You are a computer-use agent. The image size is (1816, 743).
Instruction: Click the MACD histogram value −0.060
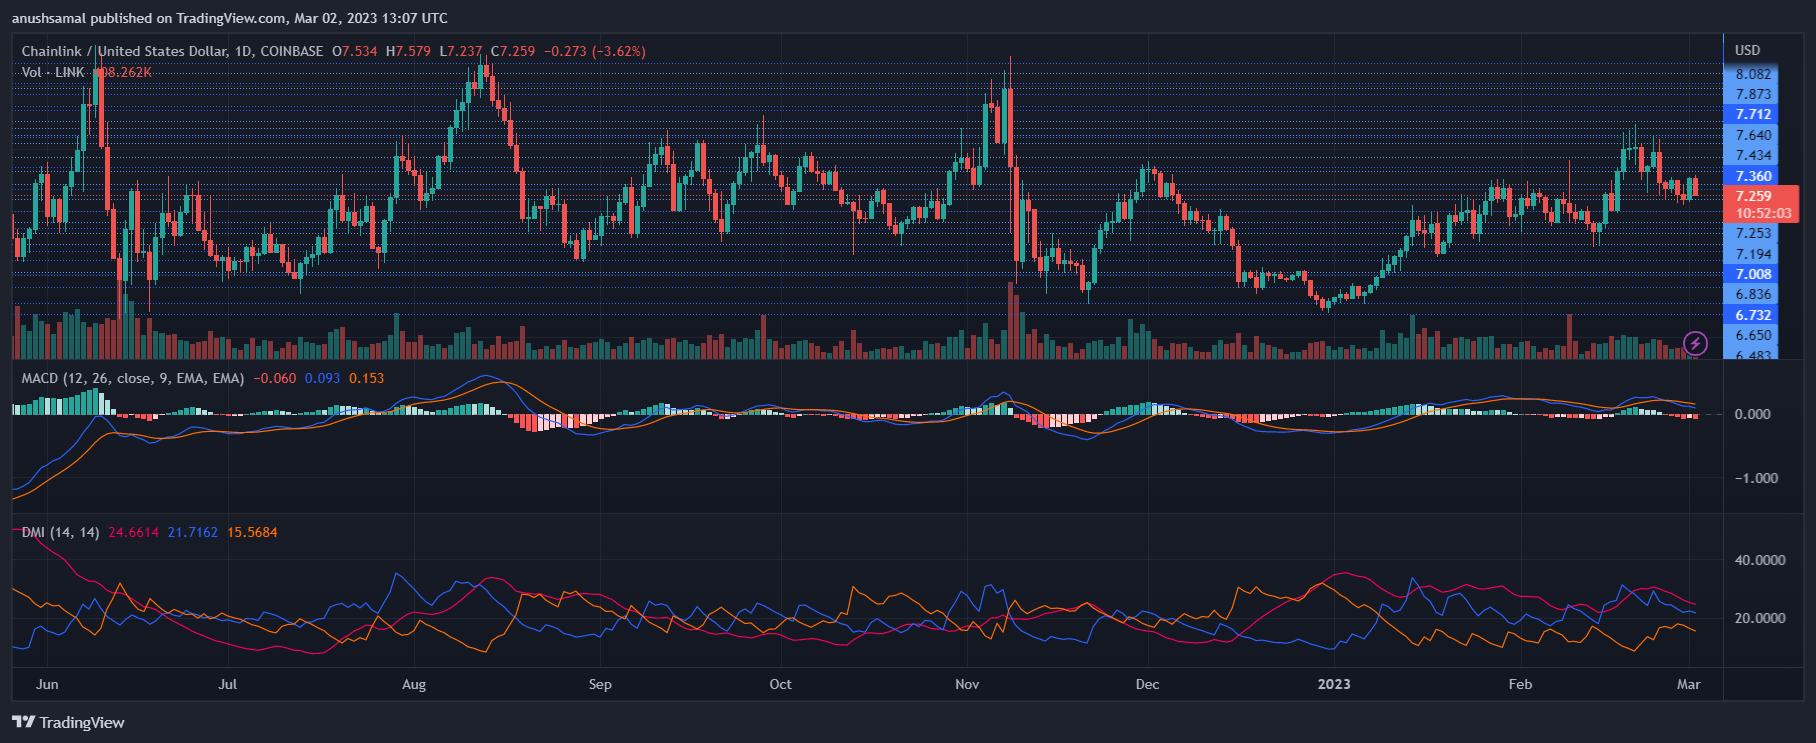(274, 378)
